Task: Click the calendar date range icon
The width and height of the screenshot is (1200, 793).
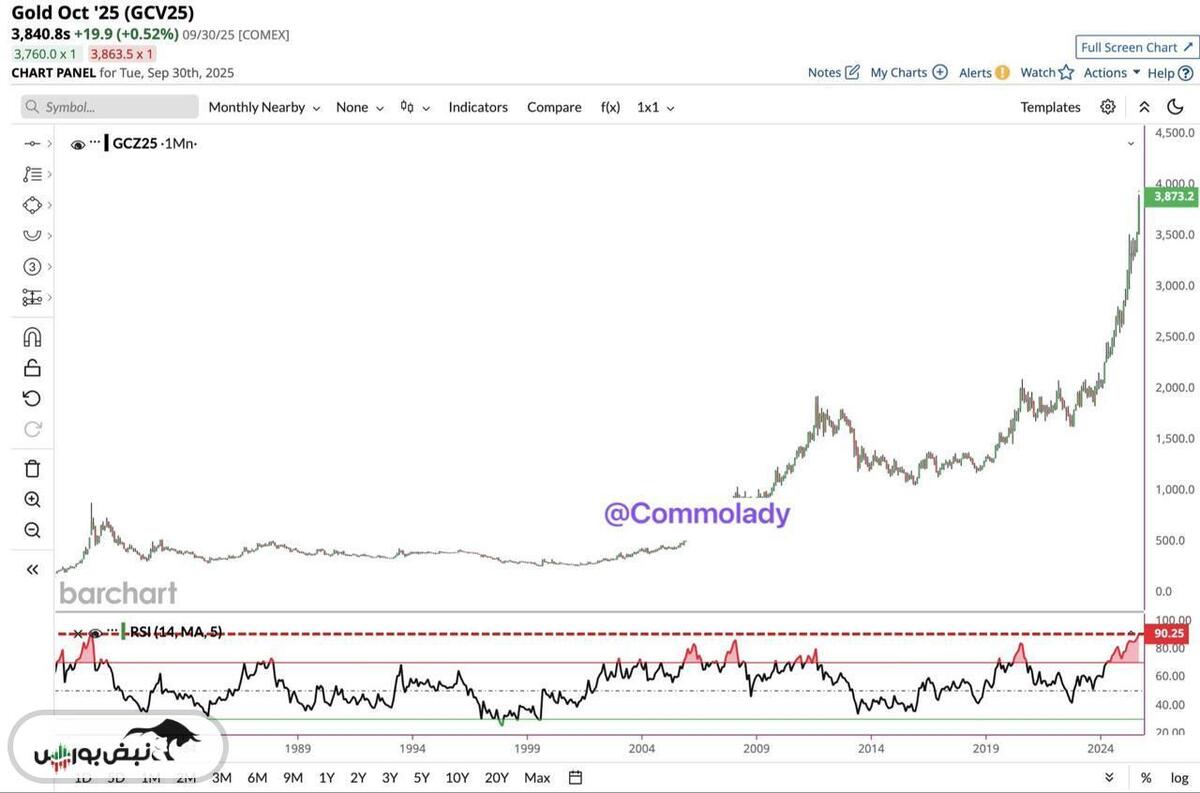Action: point(575,777)
